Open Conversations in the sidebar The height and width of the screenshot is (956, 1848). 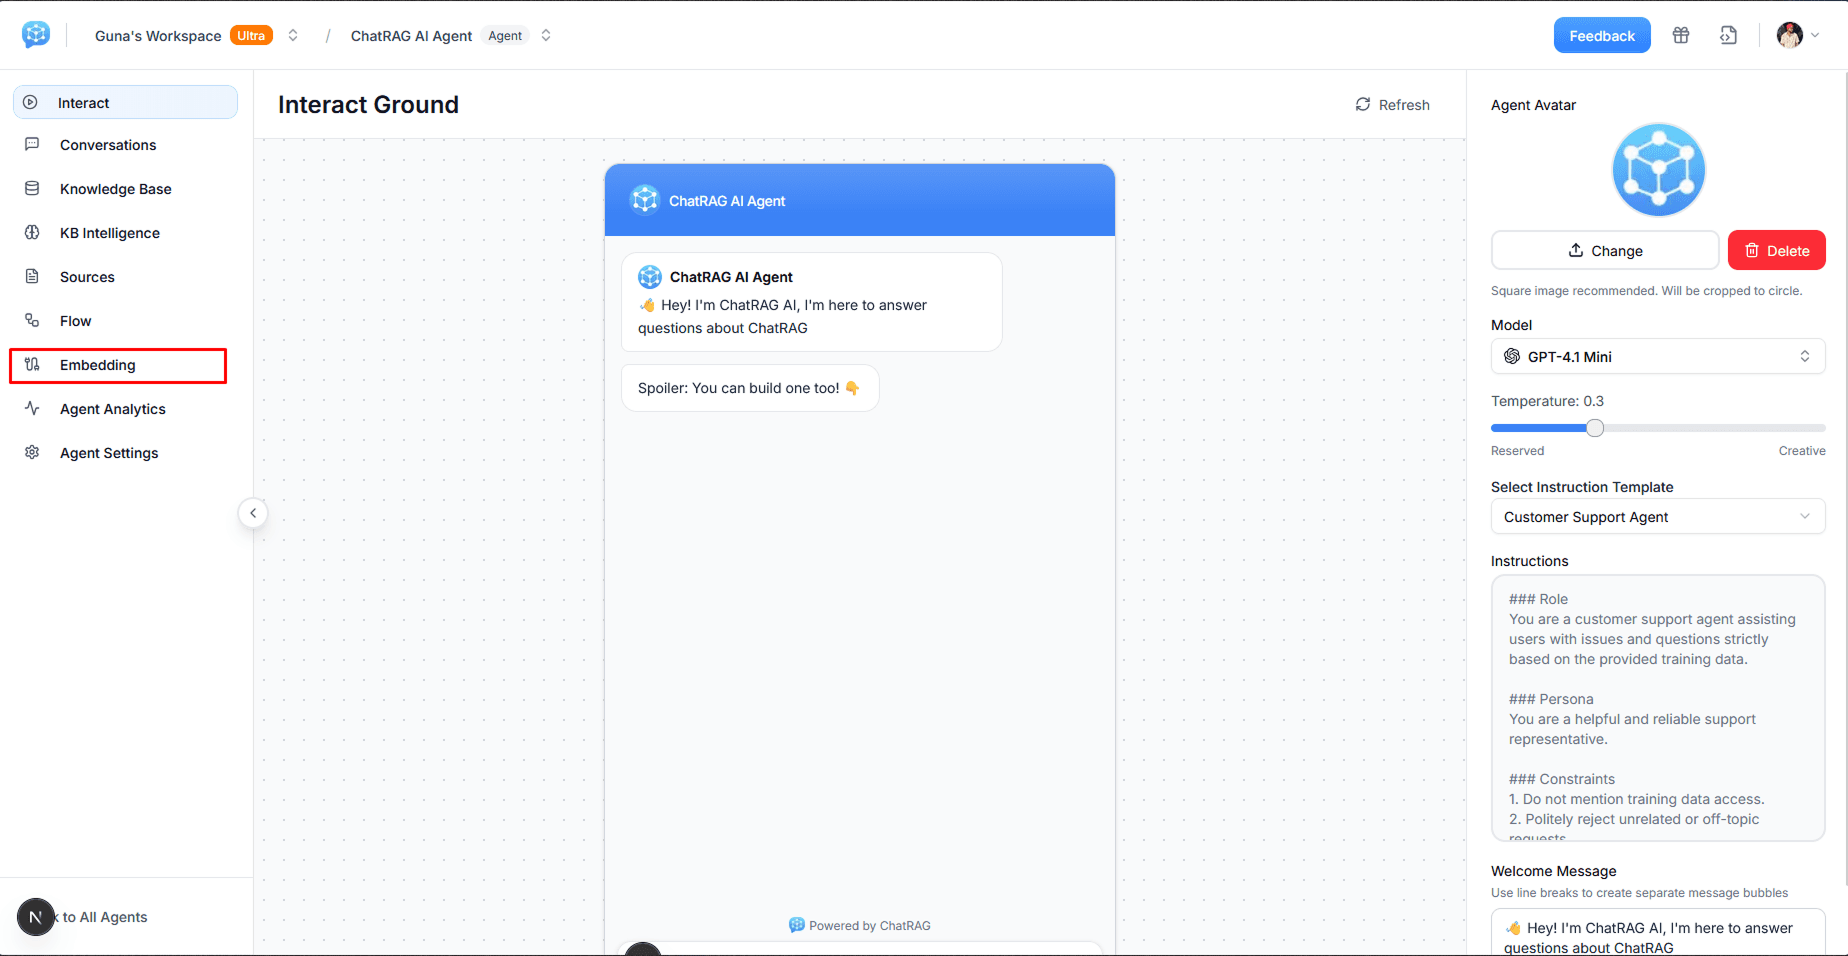(125, 145)
